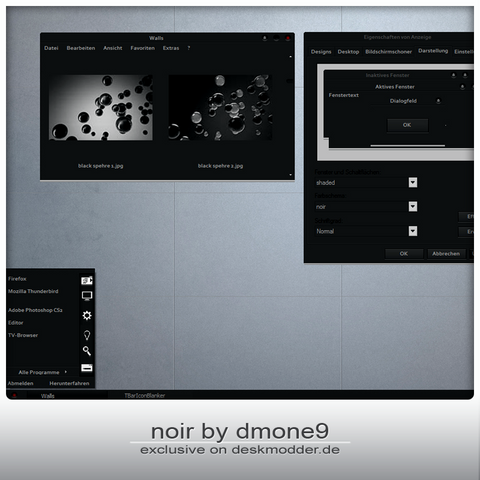Expand the Schriftgrad dropdown showing Normal

pyautogui.click(x=366, y=231)
